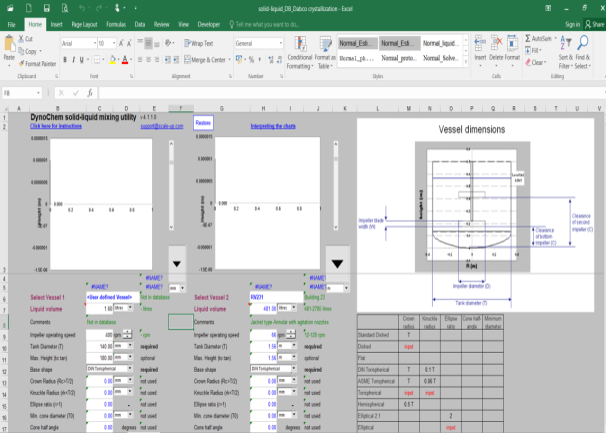Switch to the Developer tab
Viewport: 606px width, 433px height.
coord(209,25)
